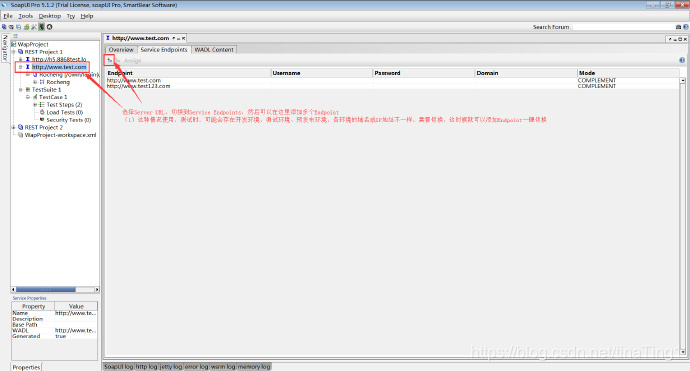
Task: Open the Try menu
Action: (71, 16)
